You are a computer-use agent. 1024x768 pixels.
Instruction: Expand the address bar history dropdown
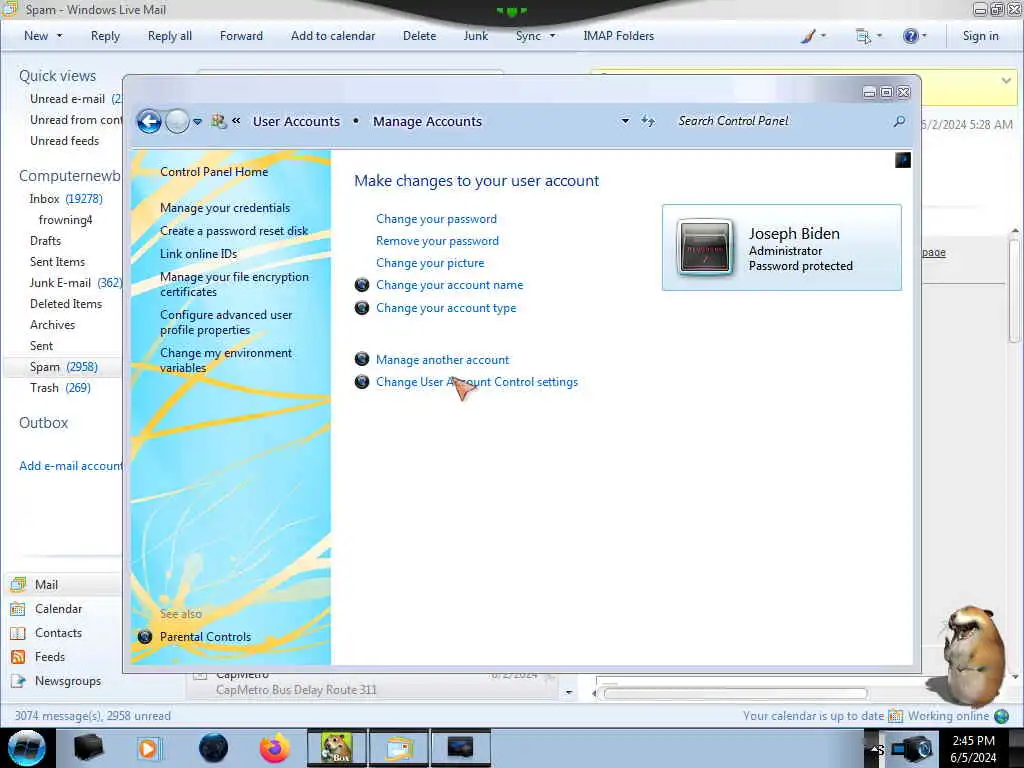[625, 121]
